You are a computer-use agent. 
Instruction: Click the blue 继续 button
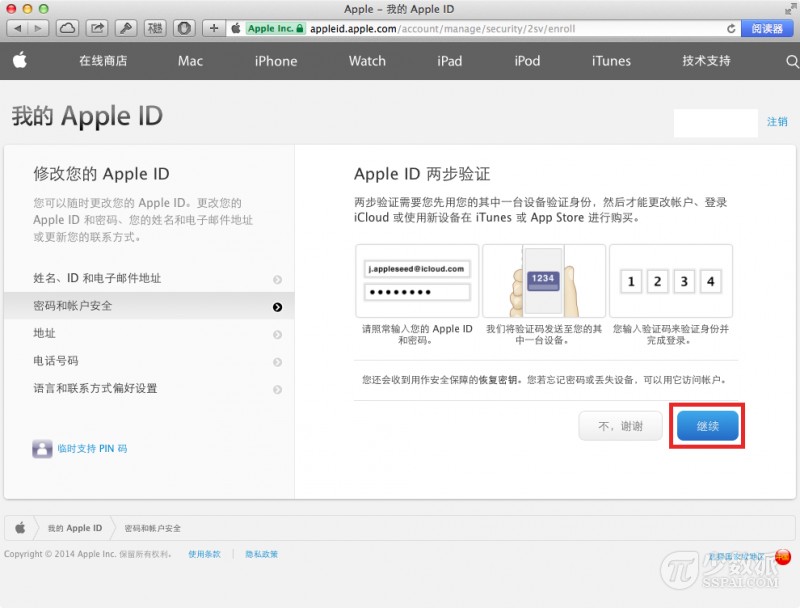(708, 426)
